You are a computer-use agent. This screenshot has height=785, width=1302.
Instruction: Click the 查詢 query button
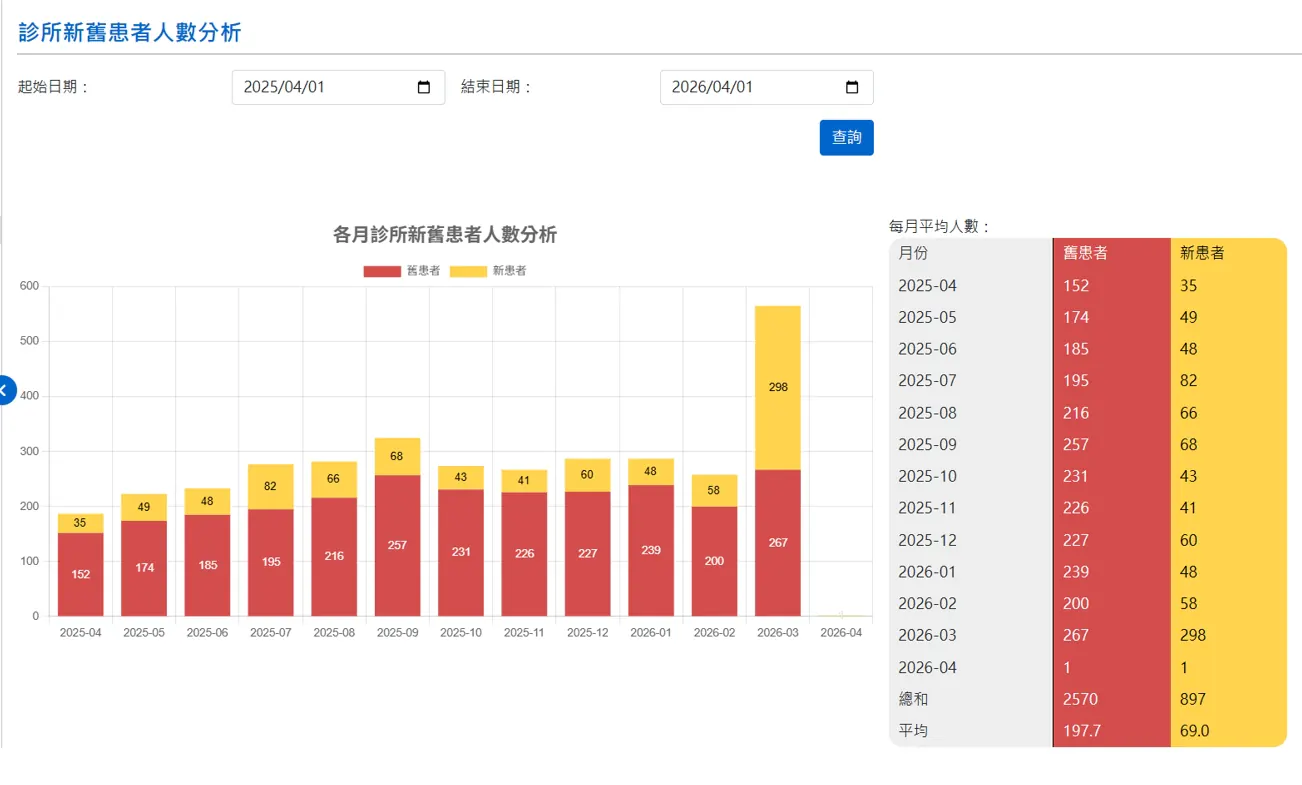coord(846,137)
